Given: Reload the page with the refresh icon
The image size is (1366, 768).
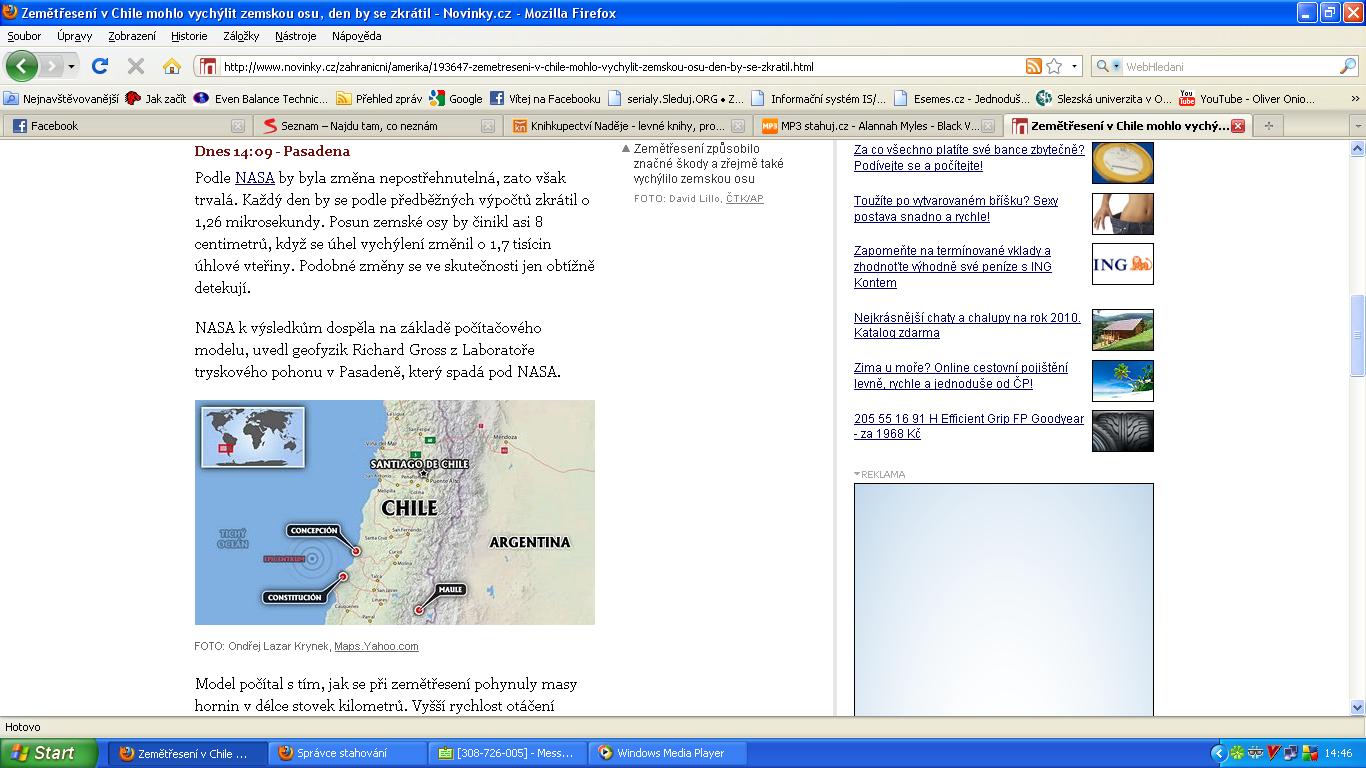Looking at the screenshot, I should (x=100, y=67).
